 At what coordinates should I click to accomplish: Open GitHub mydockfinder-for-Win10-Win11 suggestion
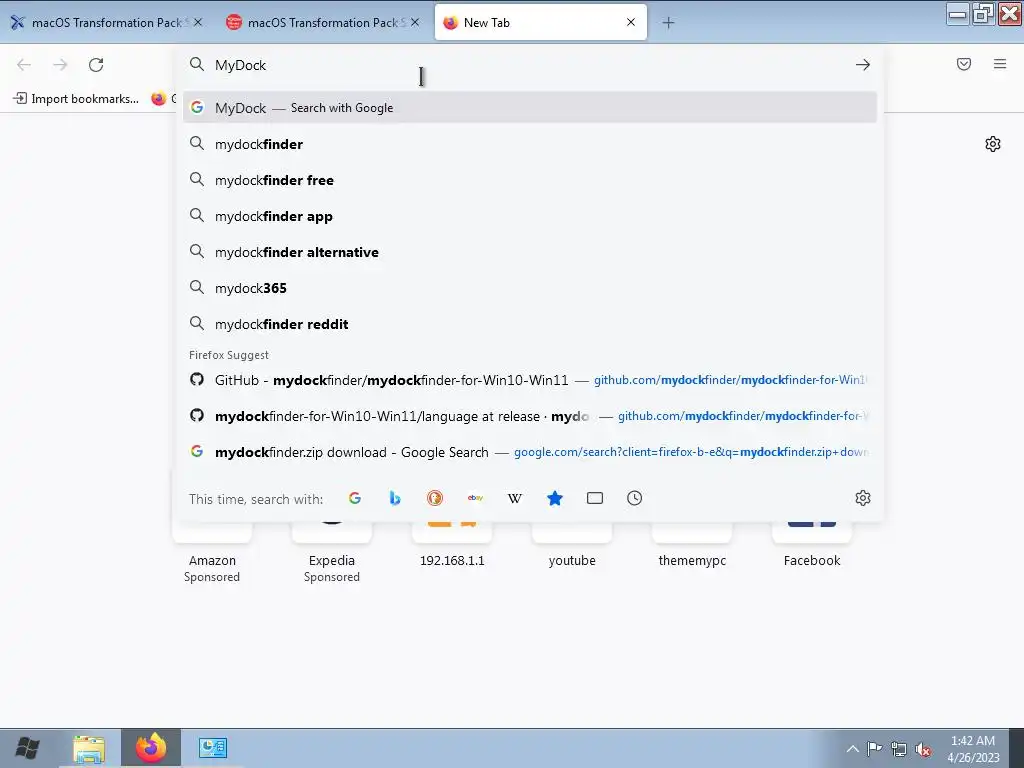coord(530,379)
